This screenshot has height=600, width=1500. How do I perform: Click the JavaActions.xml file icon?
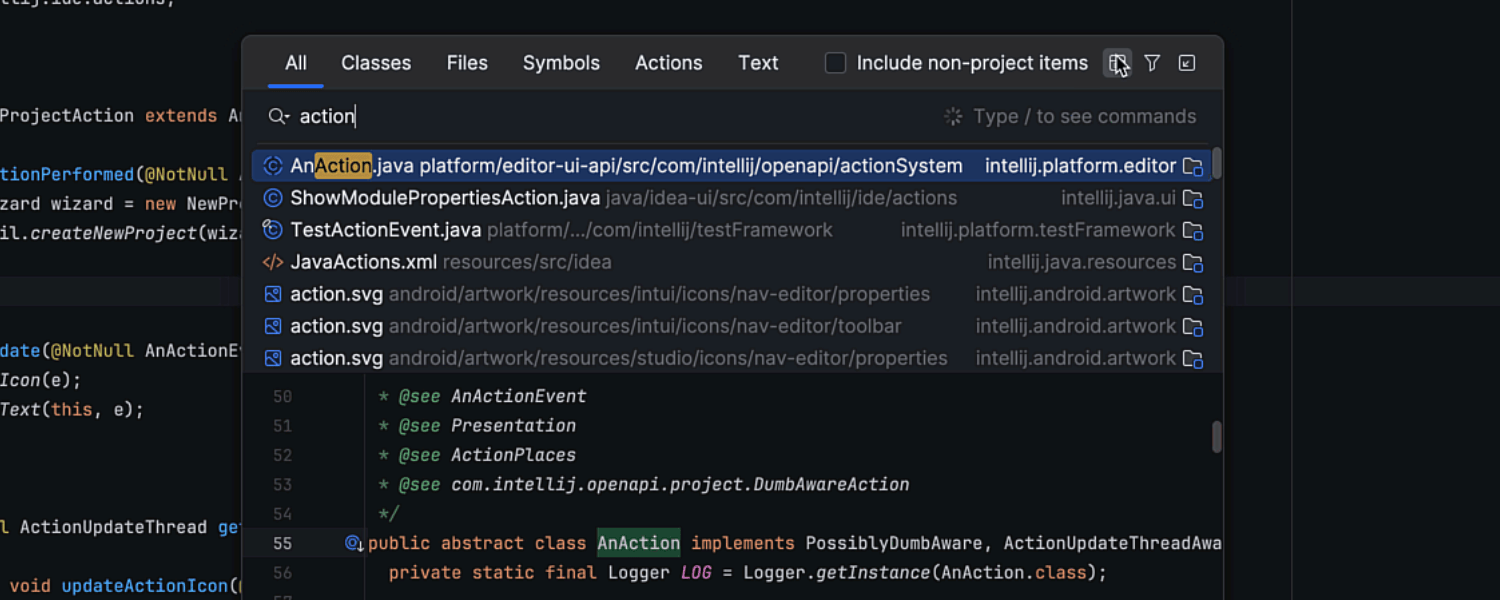point(272,262)
